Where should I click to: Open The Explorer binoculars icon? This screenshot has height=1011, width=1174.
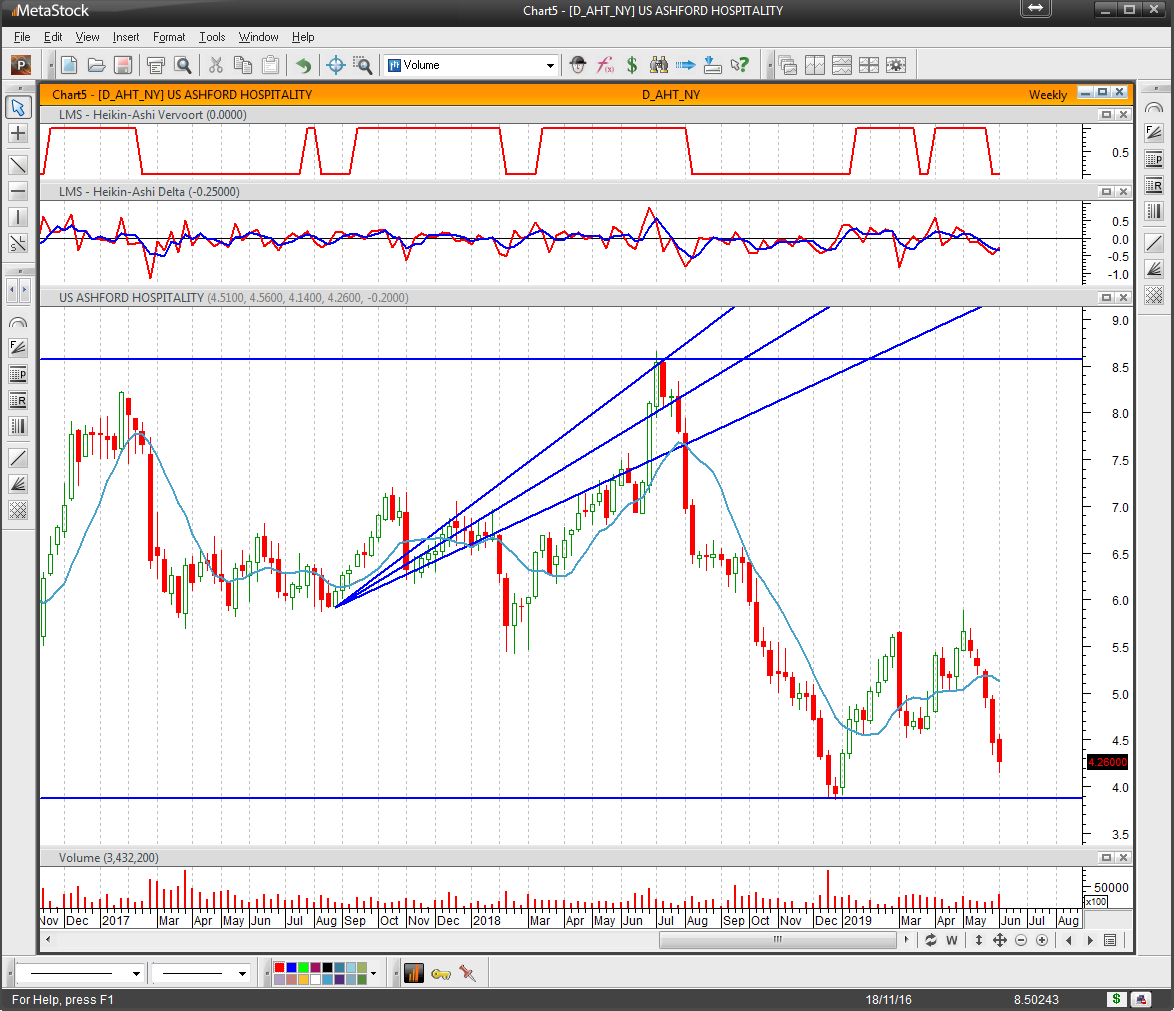click(x=659, y=65)
